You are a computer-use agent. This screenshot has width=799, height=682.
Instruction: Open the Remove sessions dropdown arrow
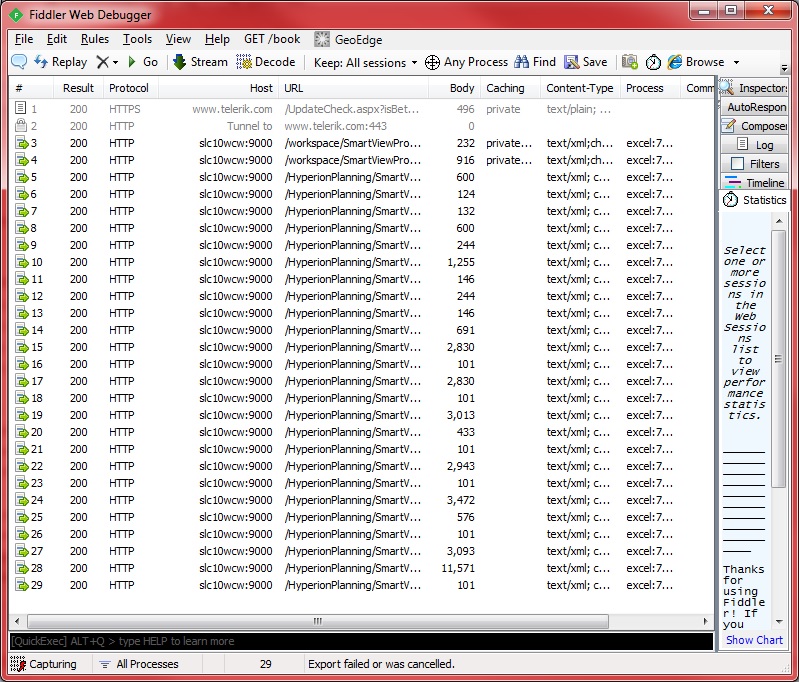(x=116, y=63)
